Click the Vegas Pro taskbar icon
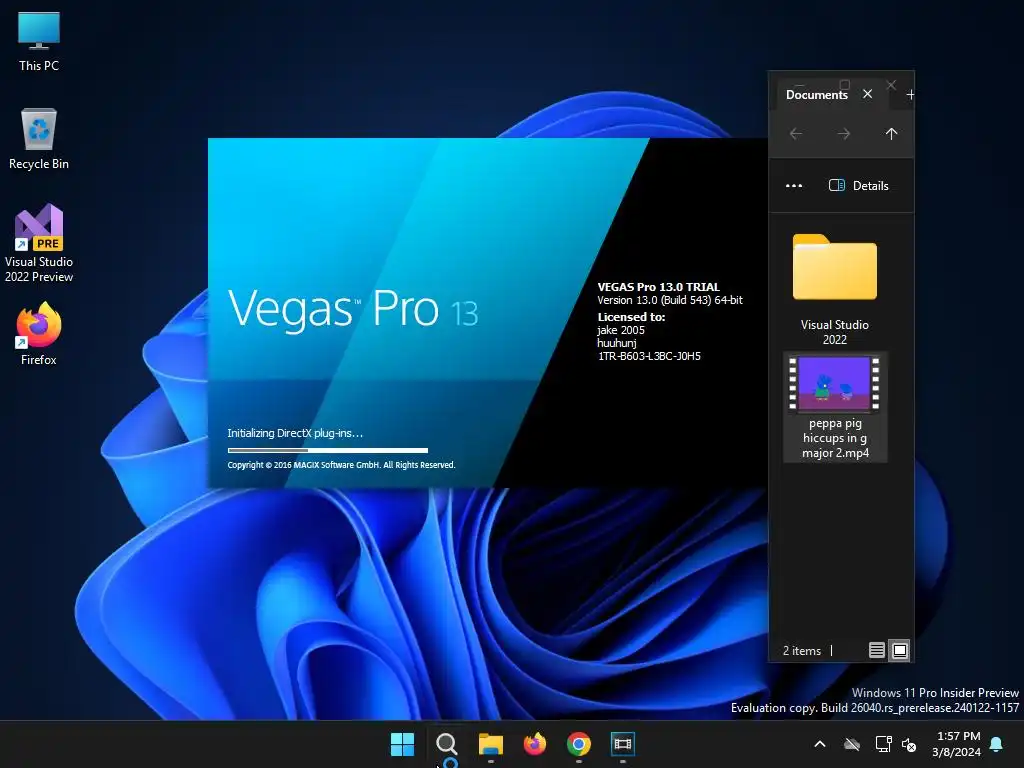The height and width of the screenshot is (768, 1024). coord(623,744)
